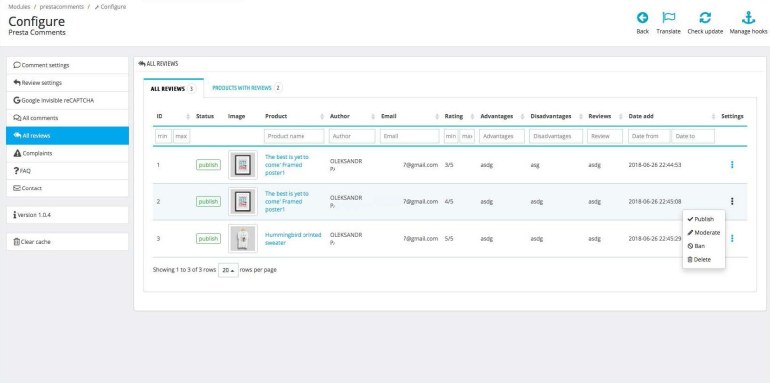Click publish status badge for review 3
770x383 pixels.
point(208,239)
